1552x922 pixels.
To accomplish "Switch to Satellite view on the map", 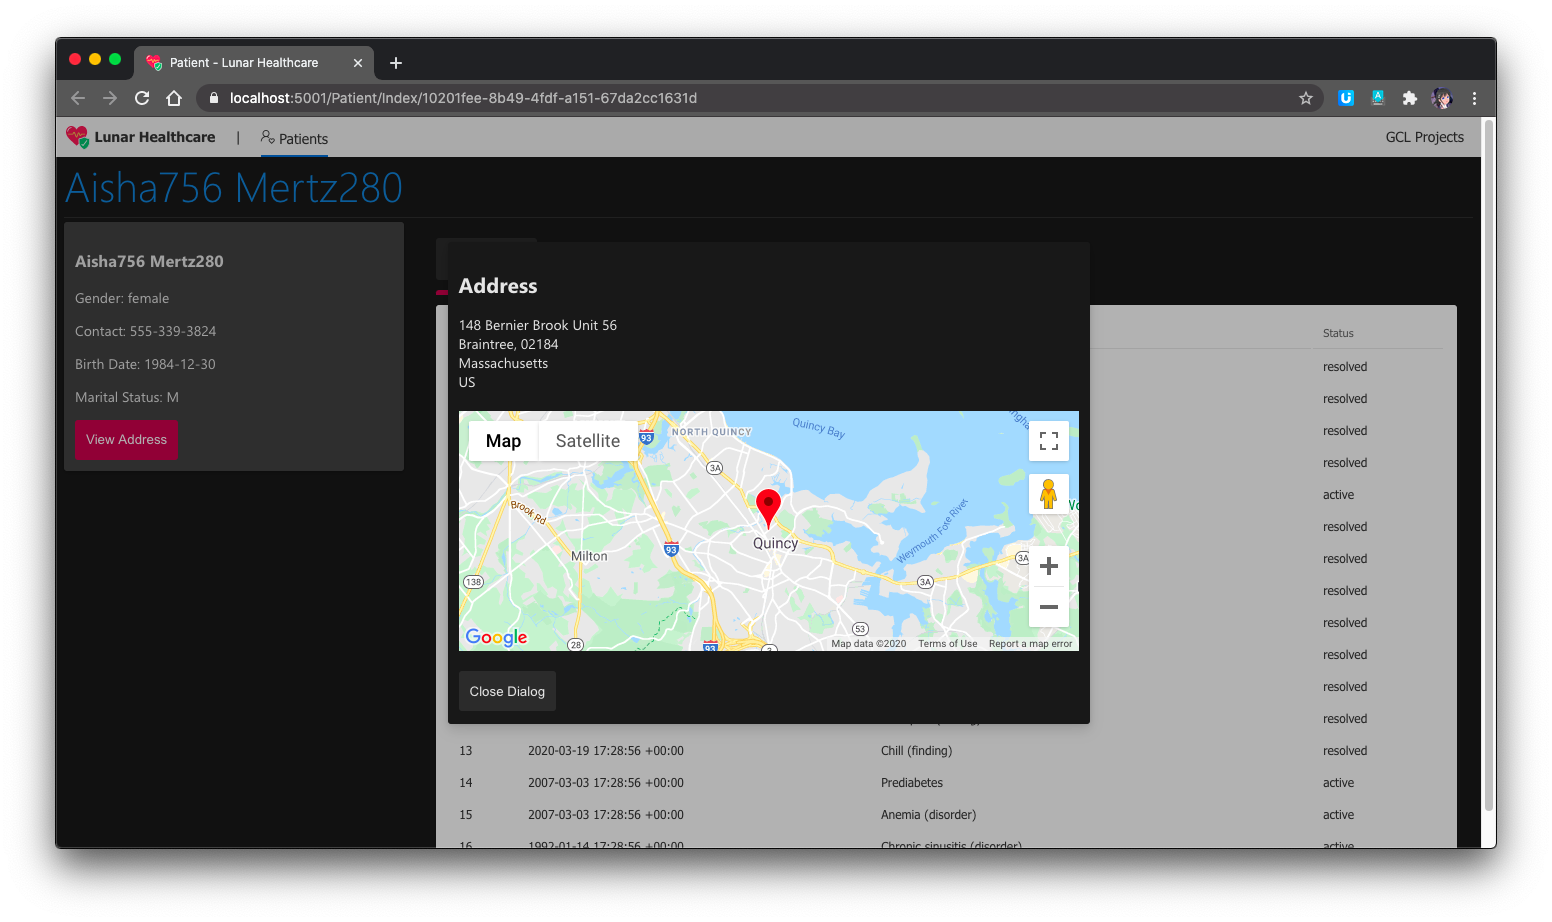I will [587, 440].
